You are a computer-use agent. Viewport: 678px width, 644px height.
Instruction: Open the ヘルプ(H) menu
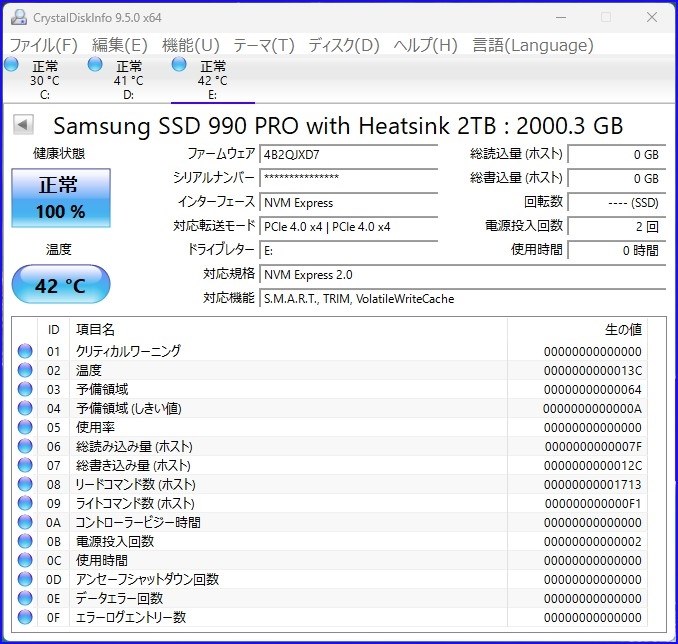425,45
